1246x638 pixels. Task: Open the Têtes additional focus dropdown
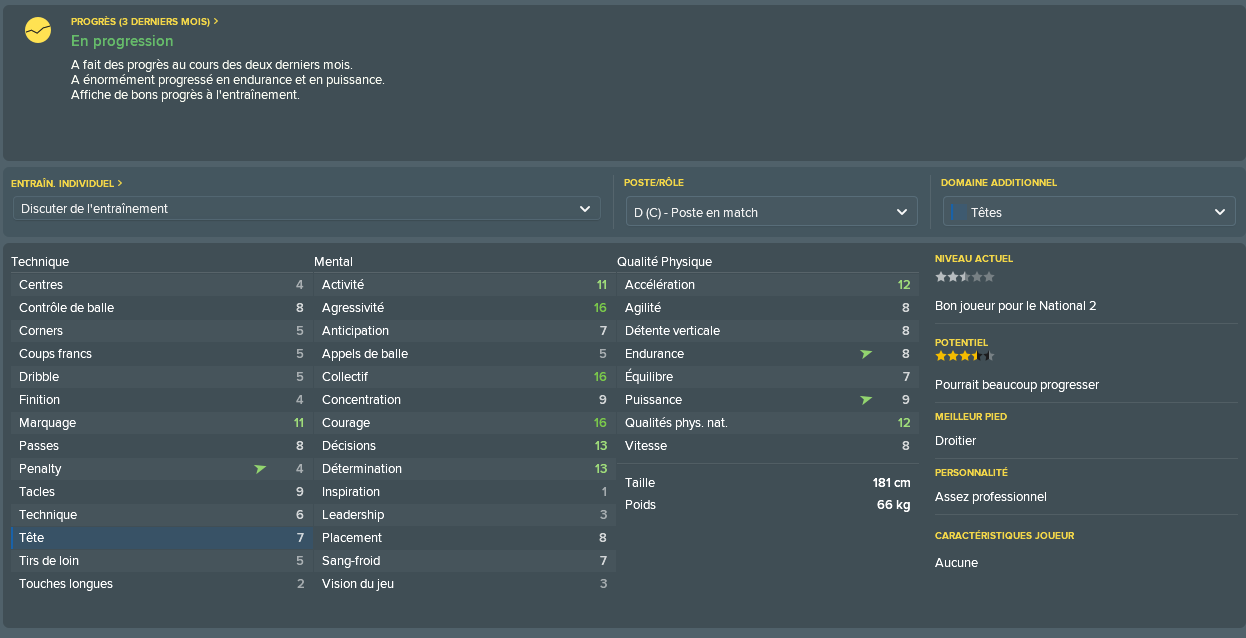click(1089, 212)
